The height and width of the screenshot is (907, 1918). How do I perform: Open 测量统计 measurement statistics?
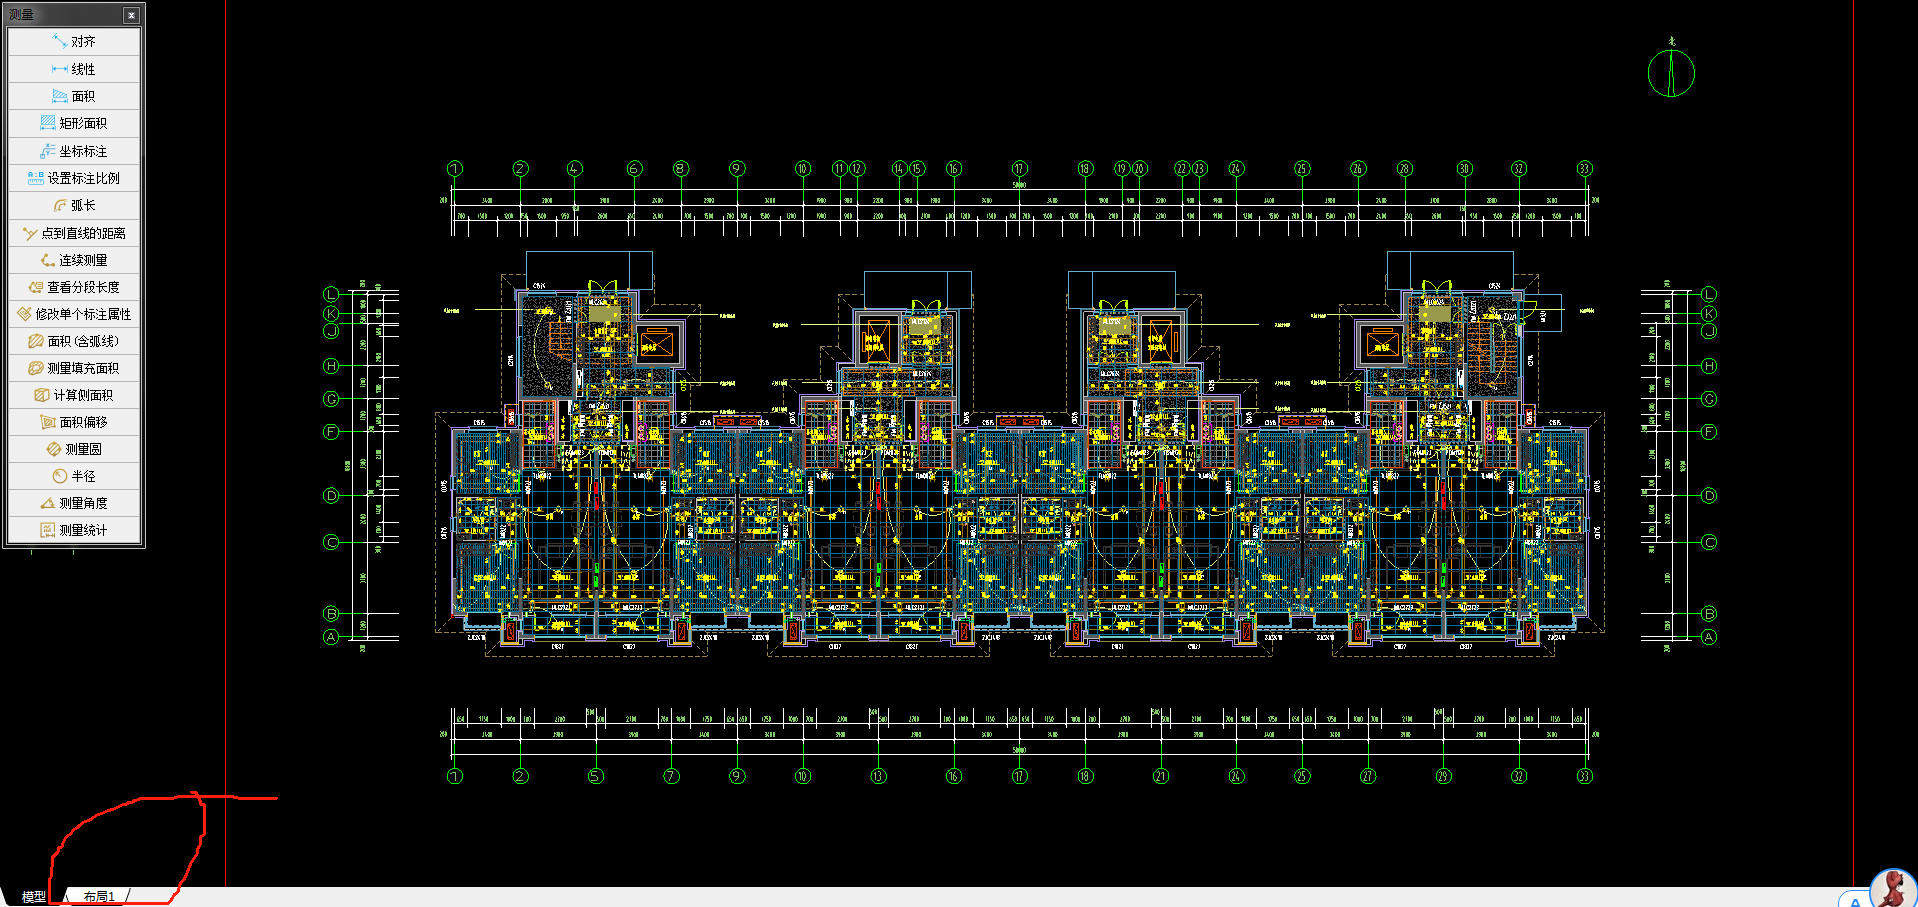pyautogui.click(x=74, y=530)
